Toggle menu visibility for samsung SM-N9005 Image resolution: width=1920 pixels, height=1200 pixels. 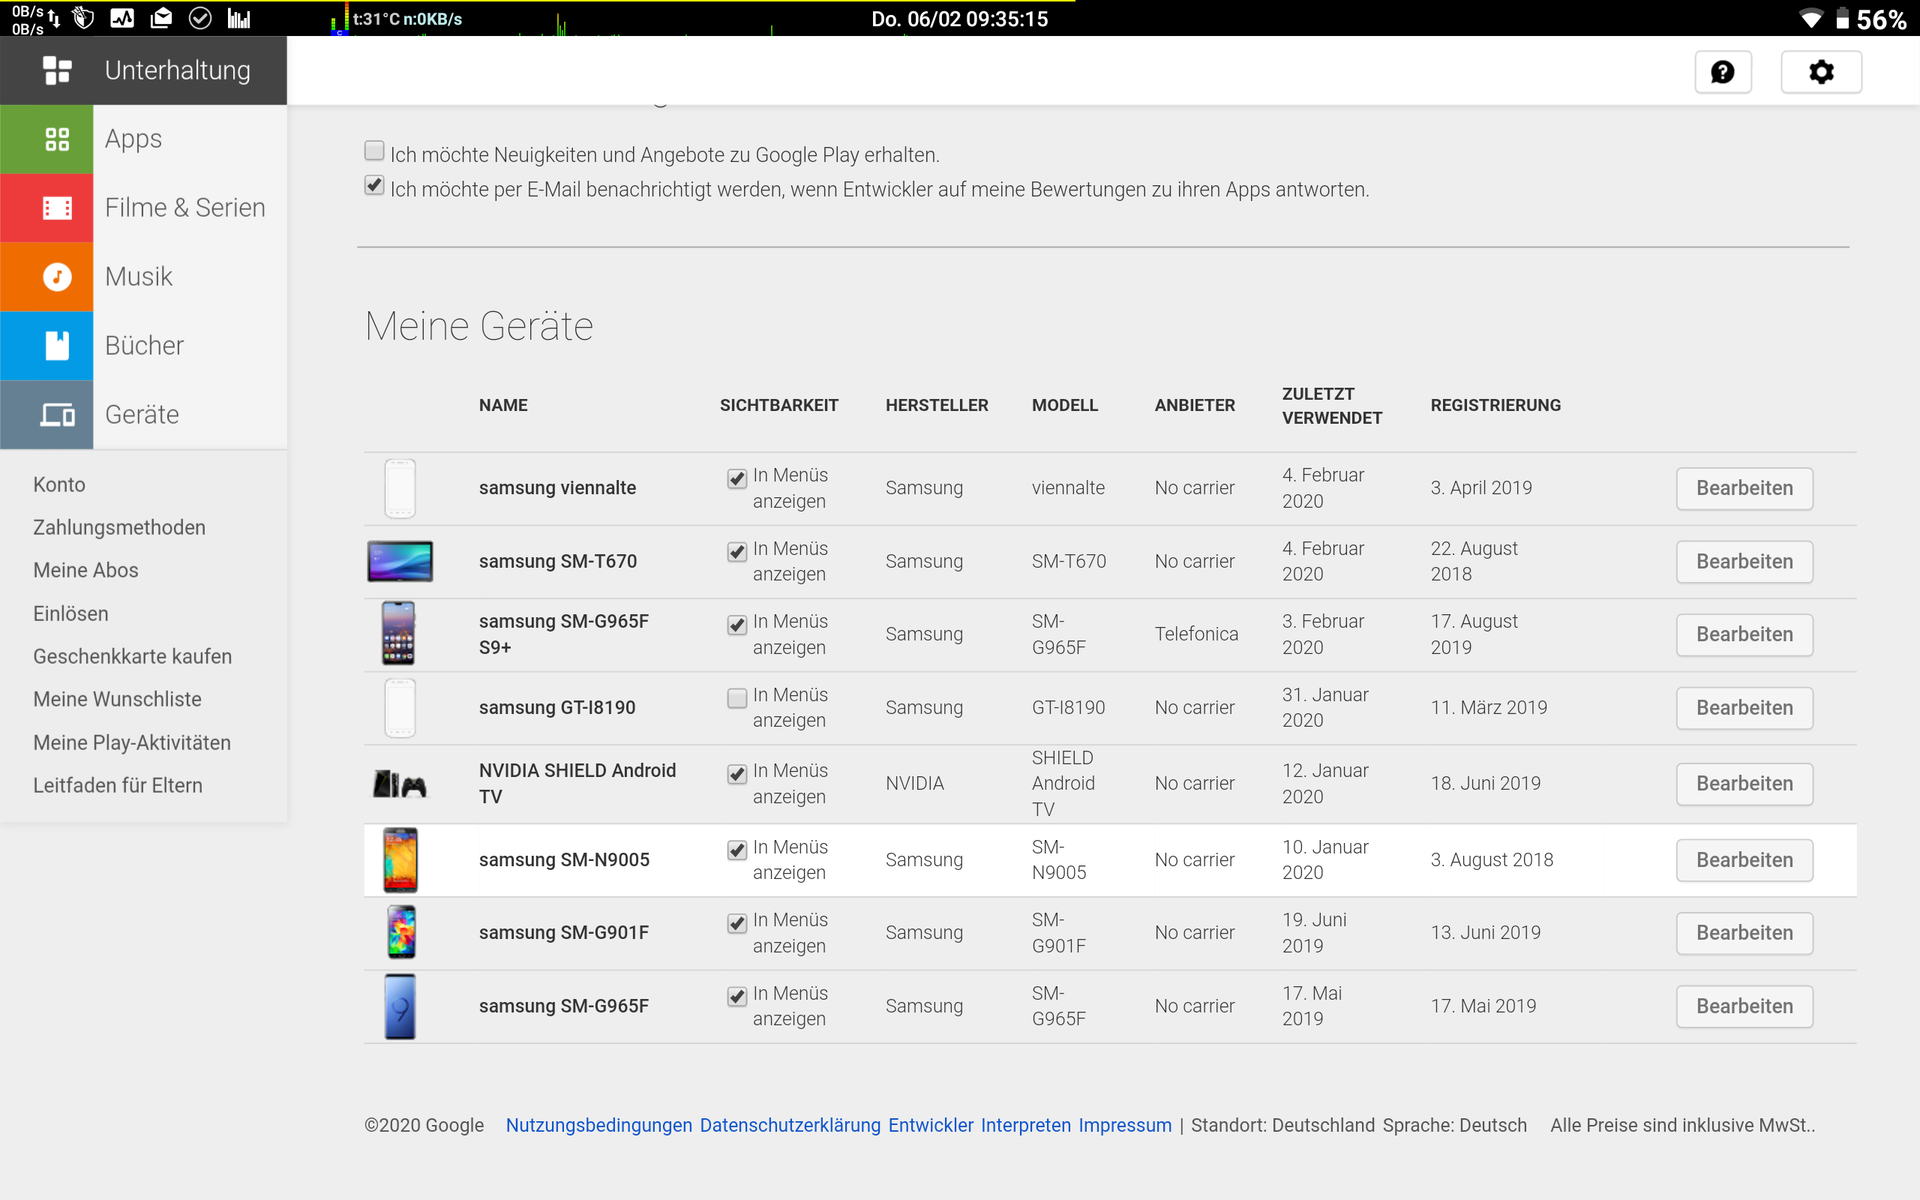coord(737,849)
